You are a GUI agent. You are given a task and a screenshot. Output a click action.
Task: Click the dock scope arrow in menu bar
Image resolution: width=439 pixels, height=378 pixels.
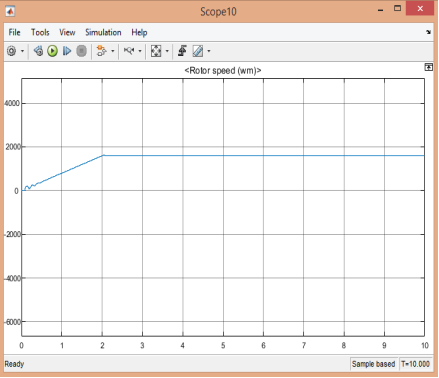pyautogui.click(x=428, y=32)
